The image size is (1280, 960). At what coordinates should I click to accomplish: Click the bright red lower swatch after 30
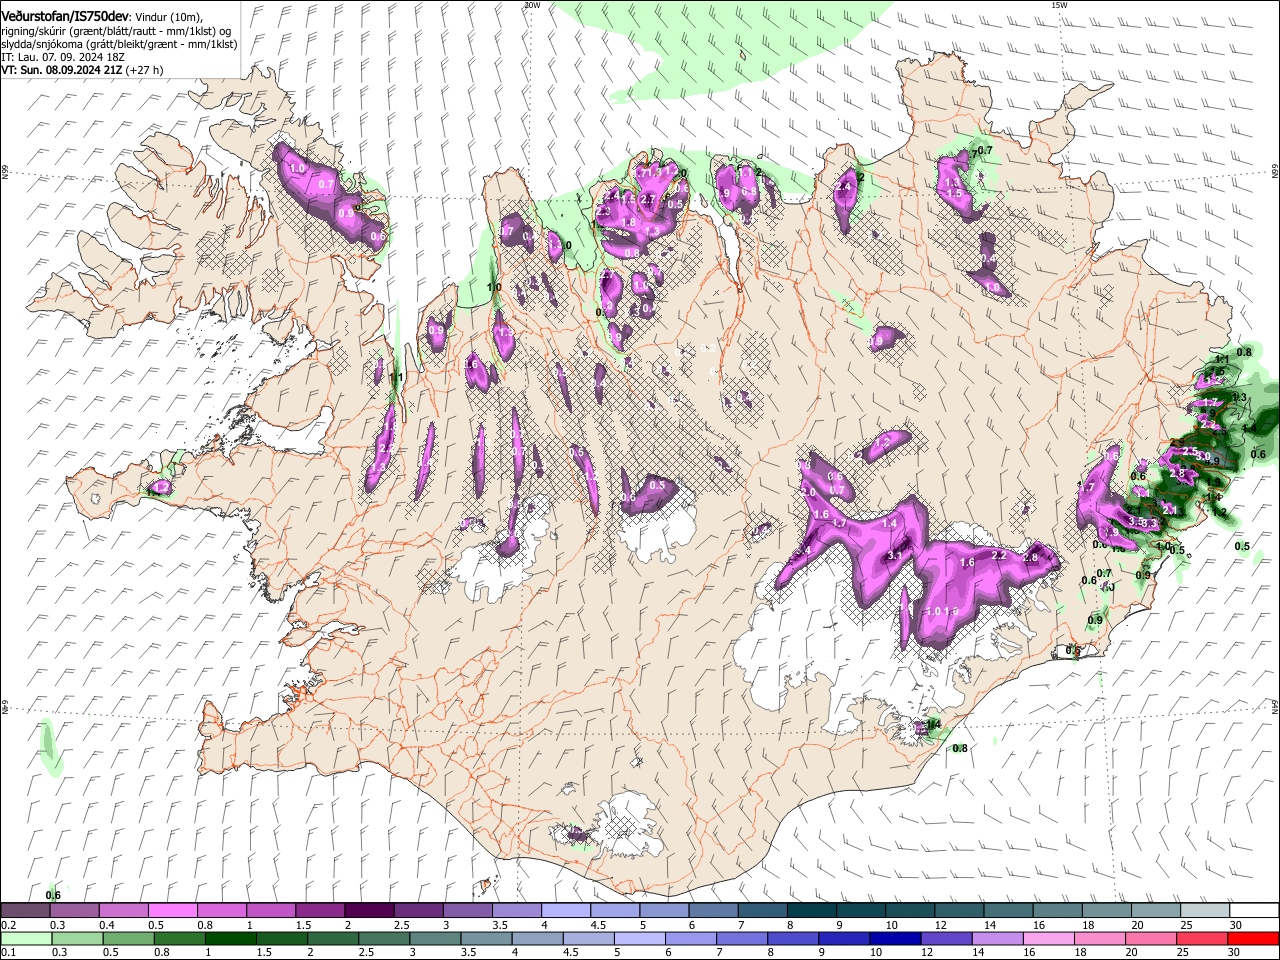1253,938
